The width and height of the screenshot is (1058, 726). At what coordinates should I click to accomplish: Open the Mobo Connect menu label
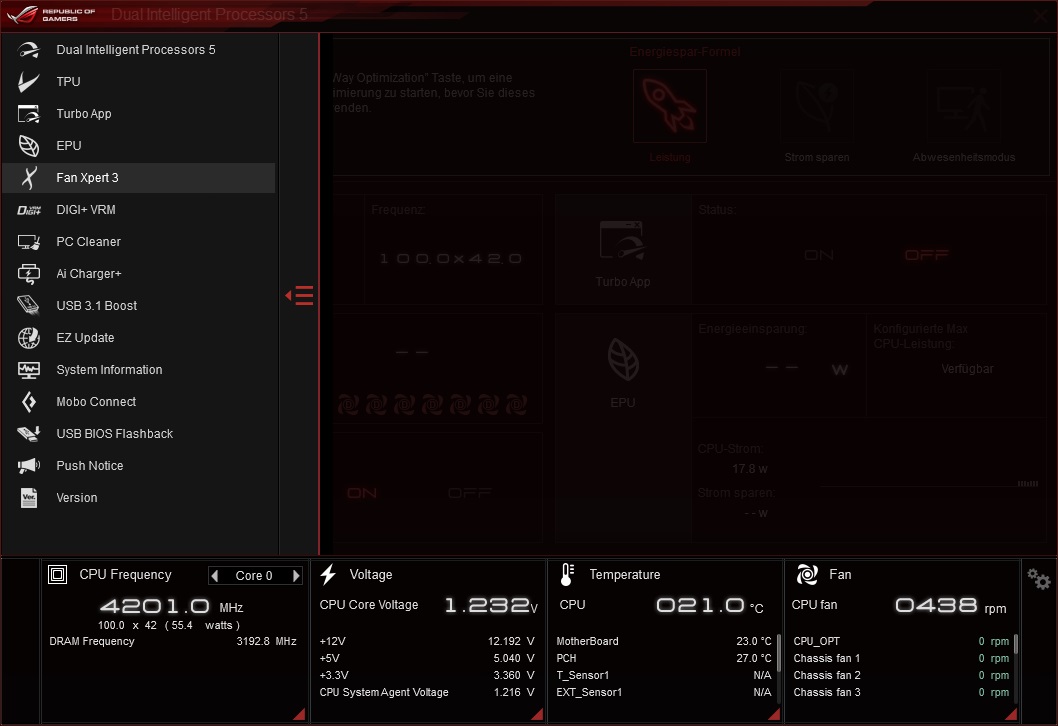click(96, 402)
